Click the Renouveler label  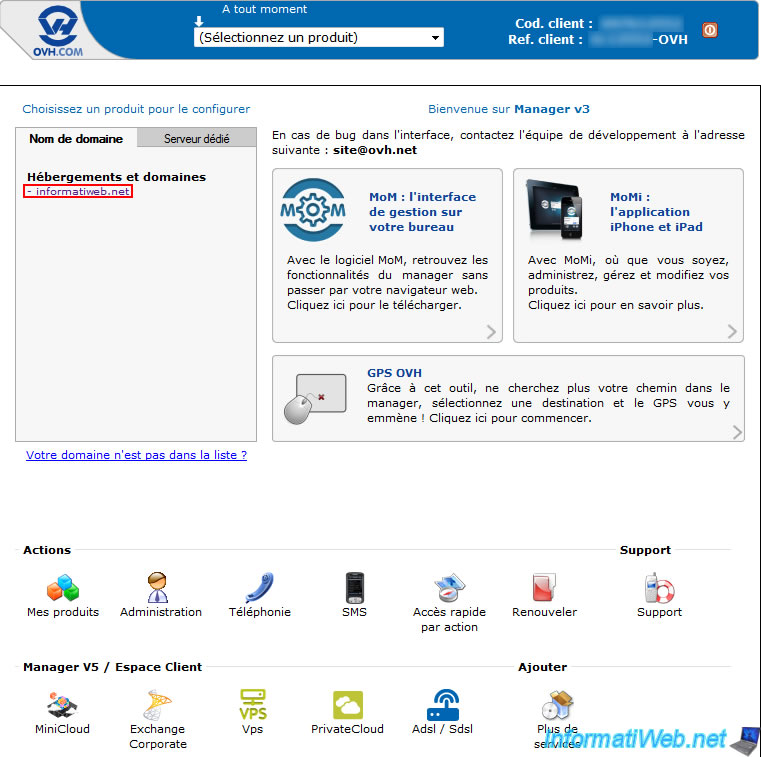click(x=544, y=612)
